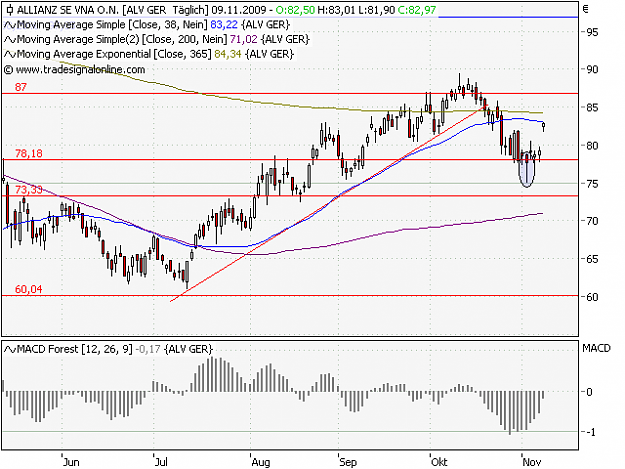This screenshot has height=469, width=625.
Task: Click the 60 price axis label
Action: [x=592, y=297]
